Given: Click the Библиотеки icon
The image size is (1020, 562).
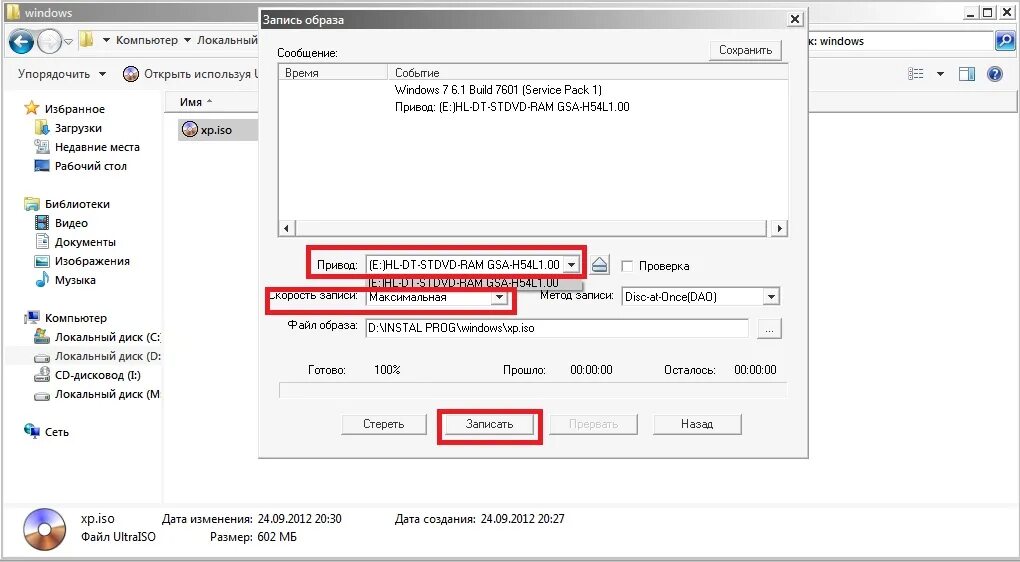Looking at the screenshot, I should [x=31, y=204].
